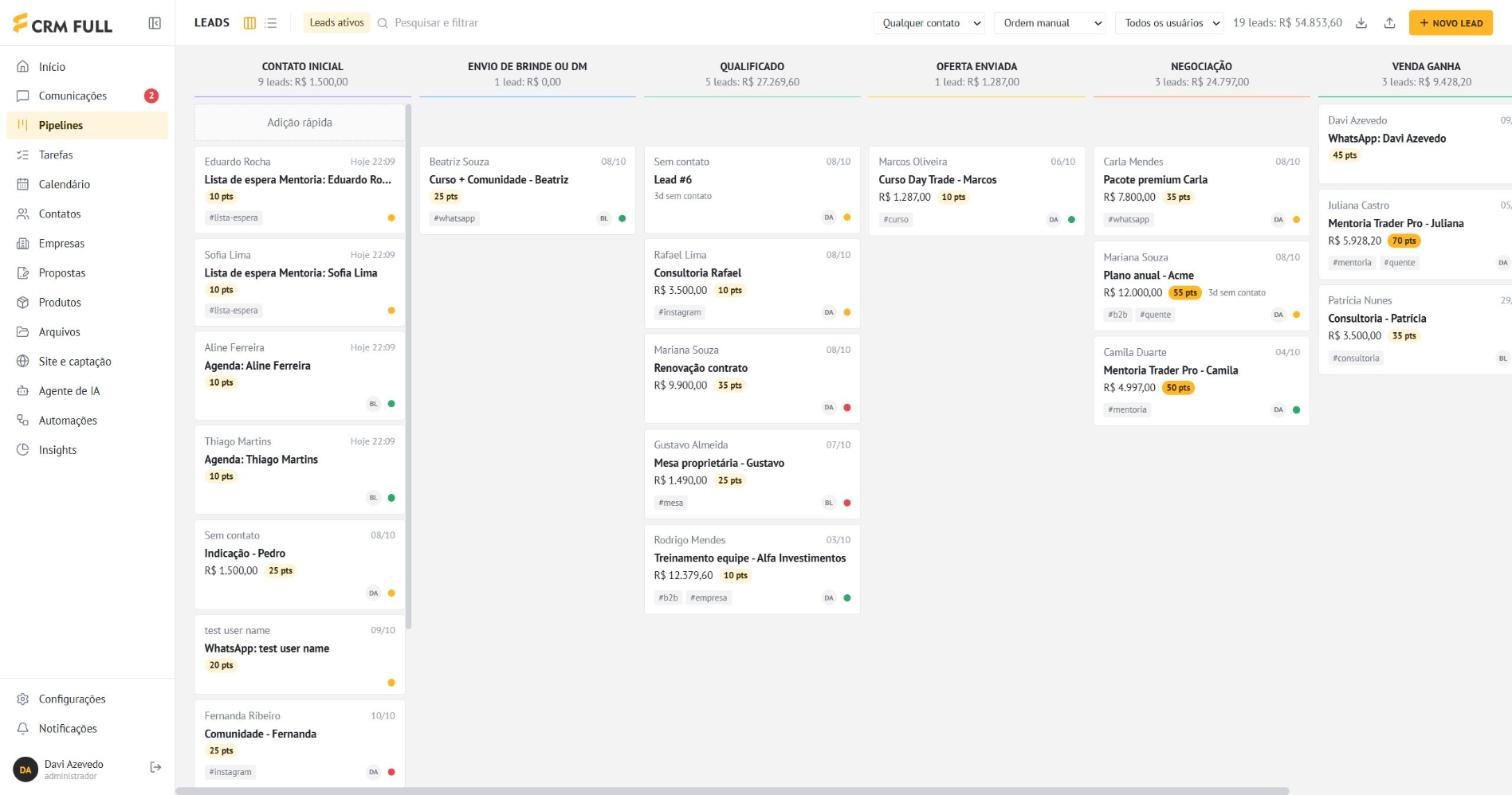
Task: Go to Início in the sidebar
Action: tap(87, 67)
